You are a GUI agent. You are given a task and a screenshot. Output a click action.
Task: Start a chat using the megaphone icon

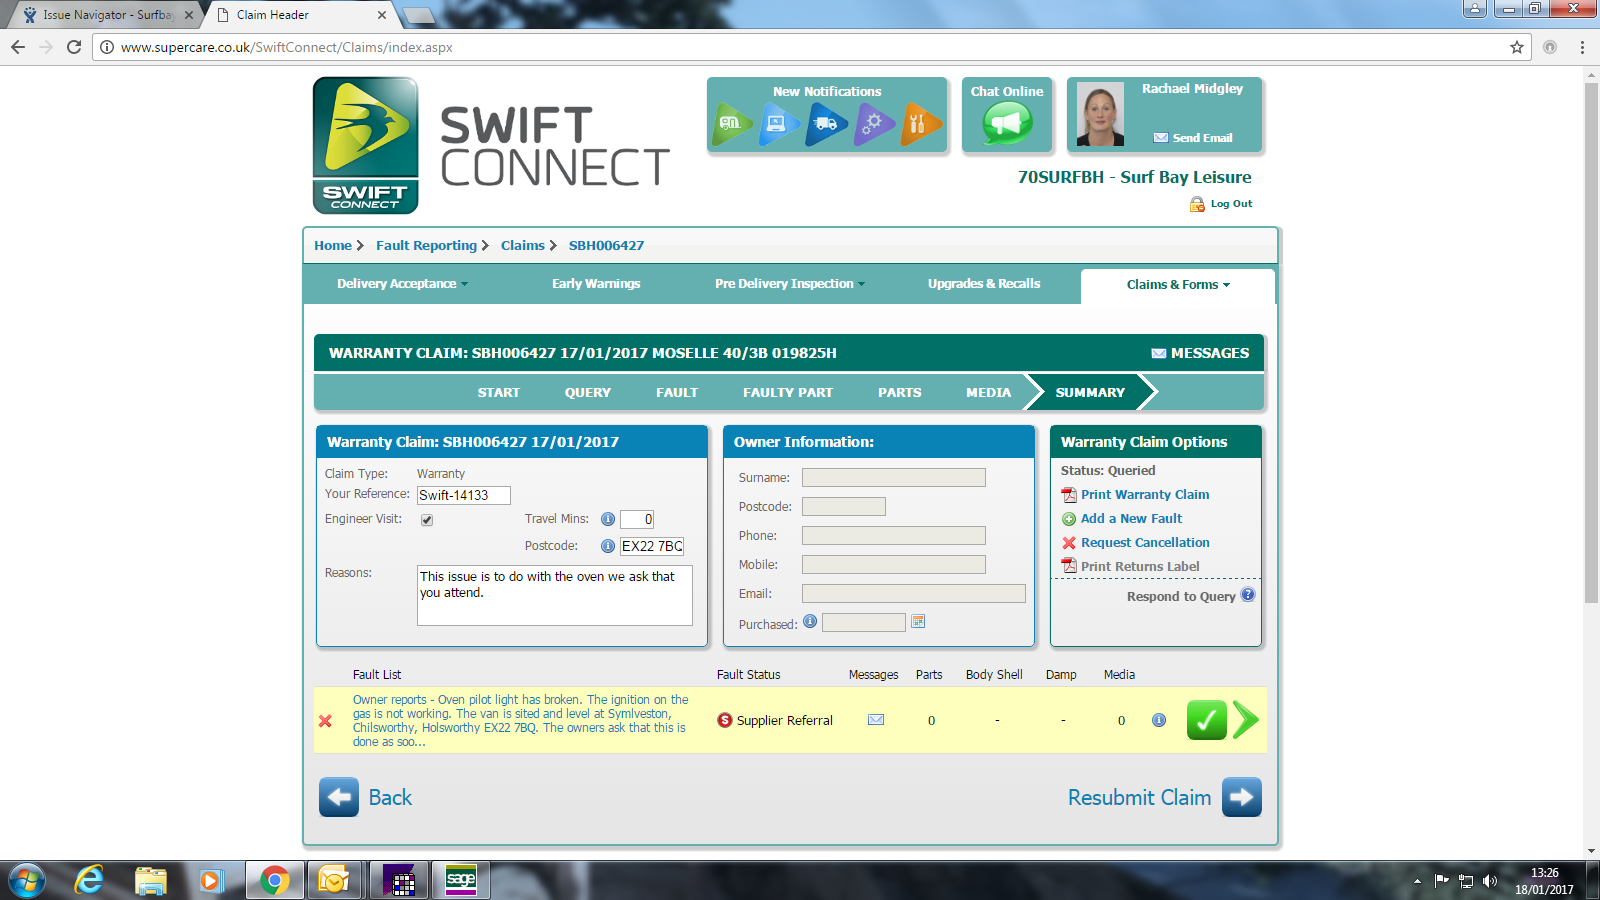pos(1006,125)
